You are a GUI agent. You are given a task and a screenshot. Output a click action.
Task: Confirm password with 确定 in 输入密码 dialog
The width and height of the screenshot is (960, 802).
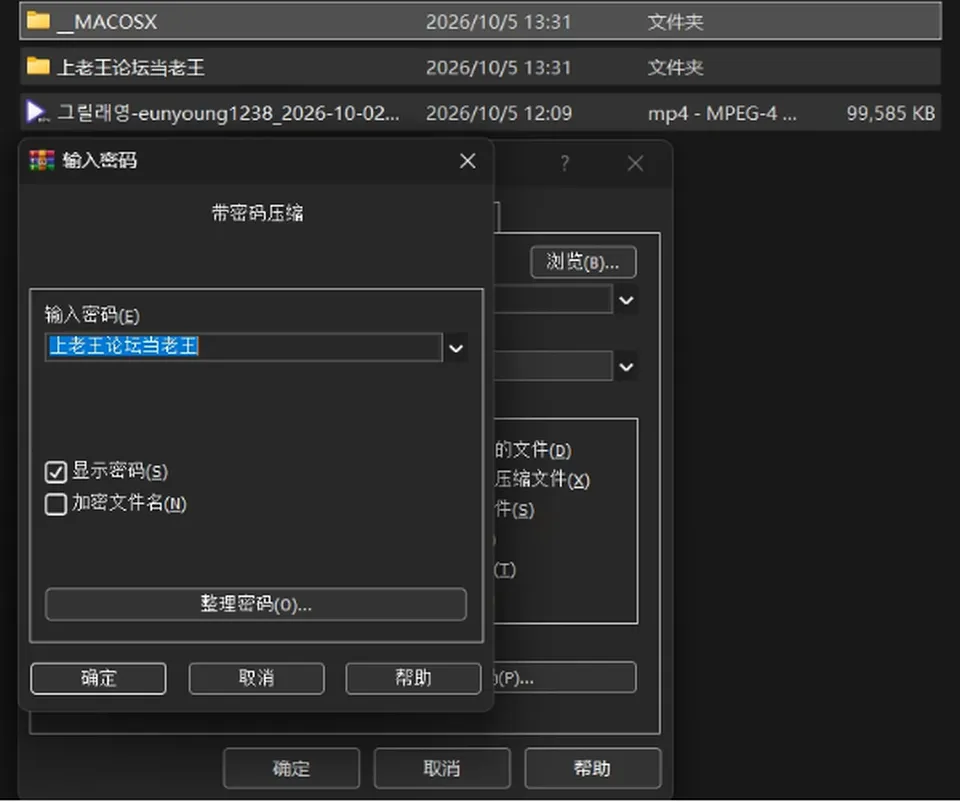point(98,678)
